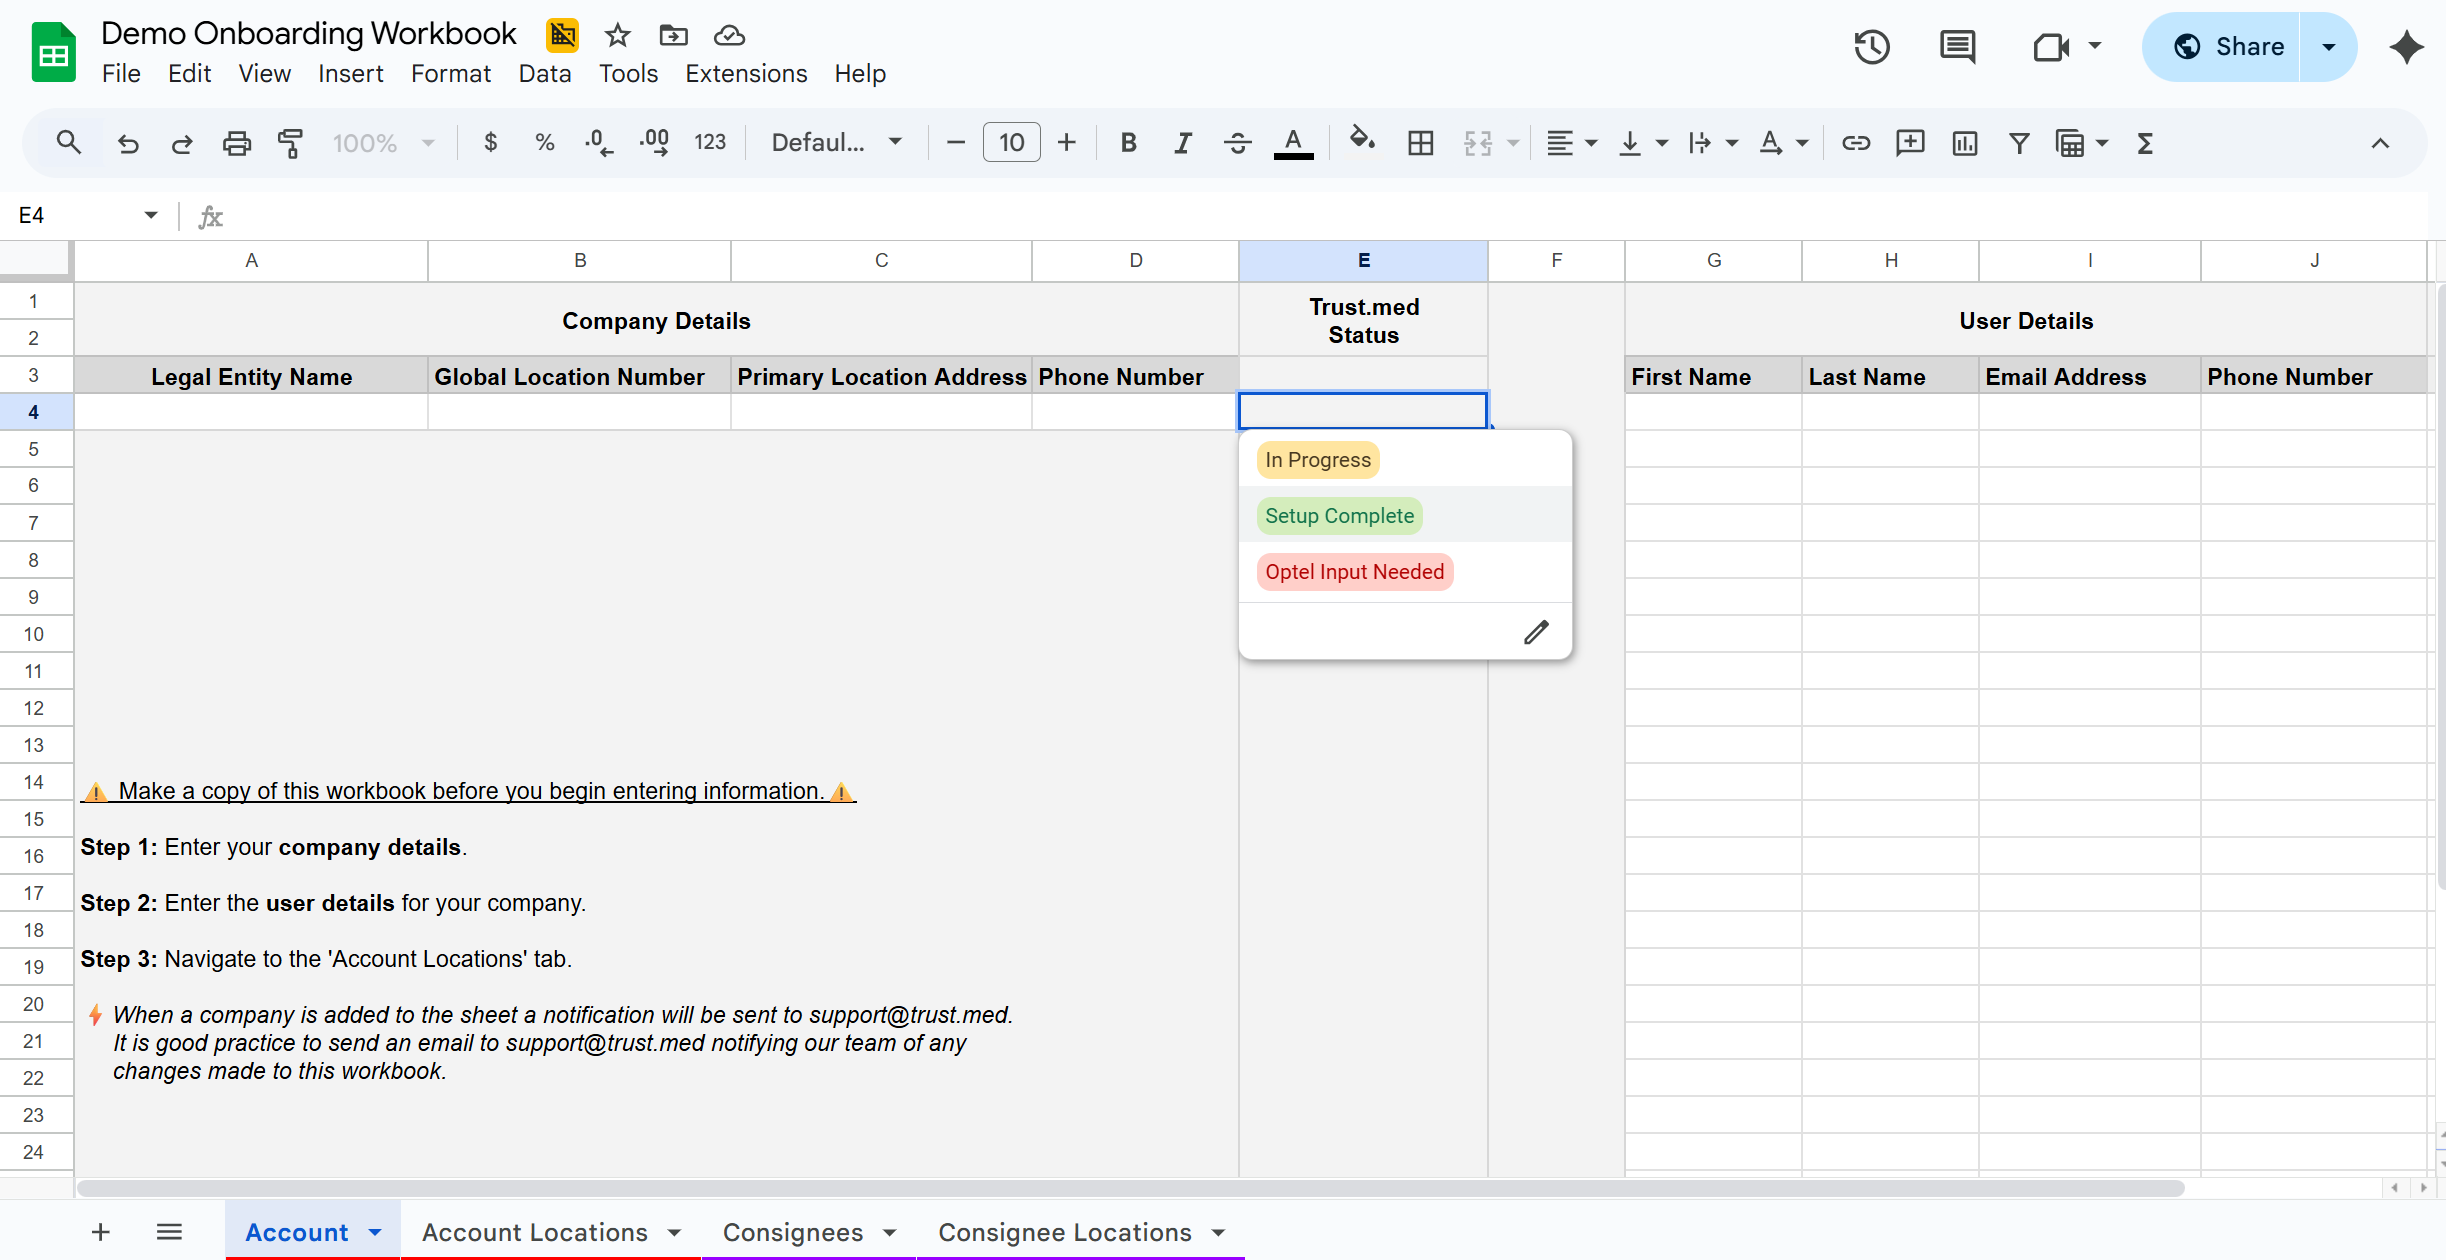Open more number formats 123

point(710,143)
